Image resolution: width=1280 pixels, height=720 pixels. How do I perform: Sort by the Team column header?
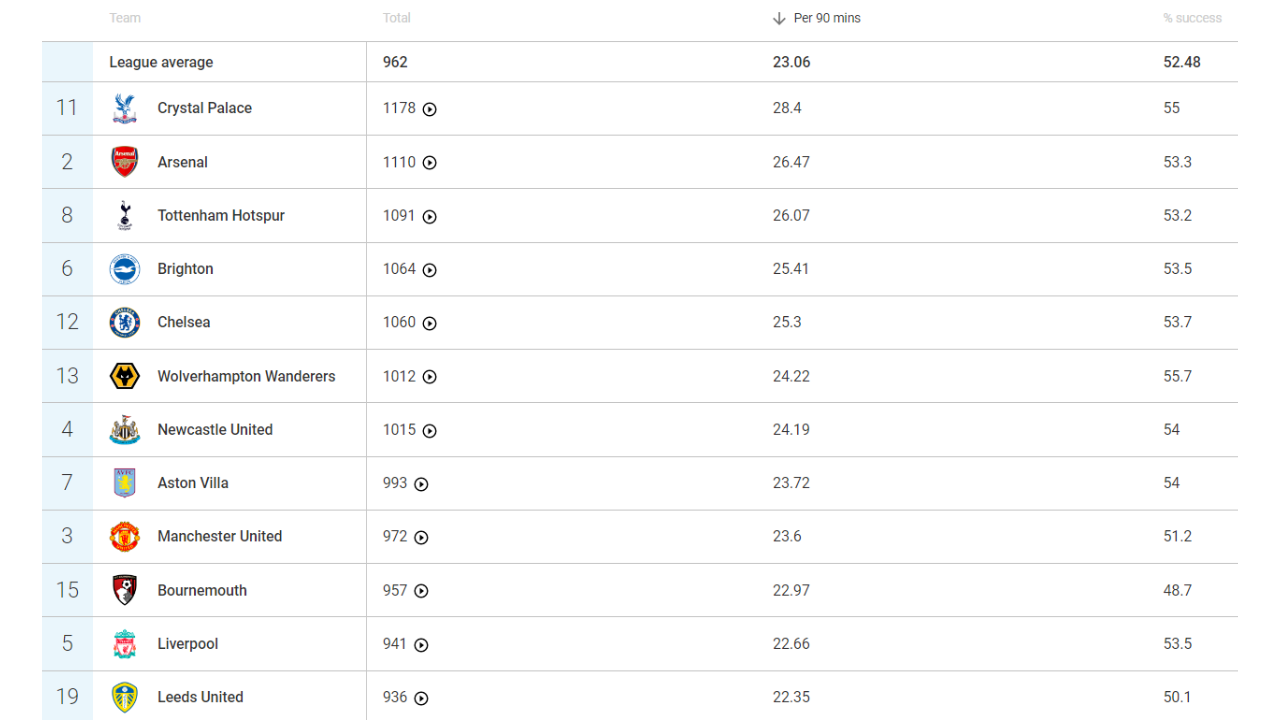point(125,18)
